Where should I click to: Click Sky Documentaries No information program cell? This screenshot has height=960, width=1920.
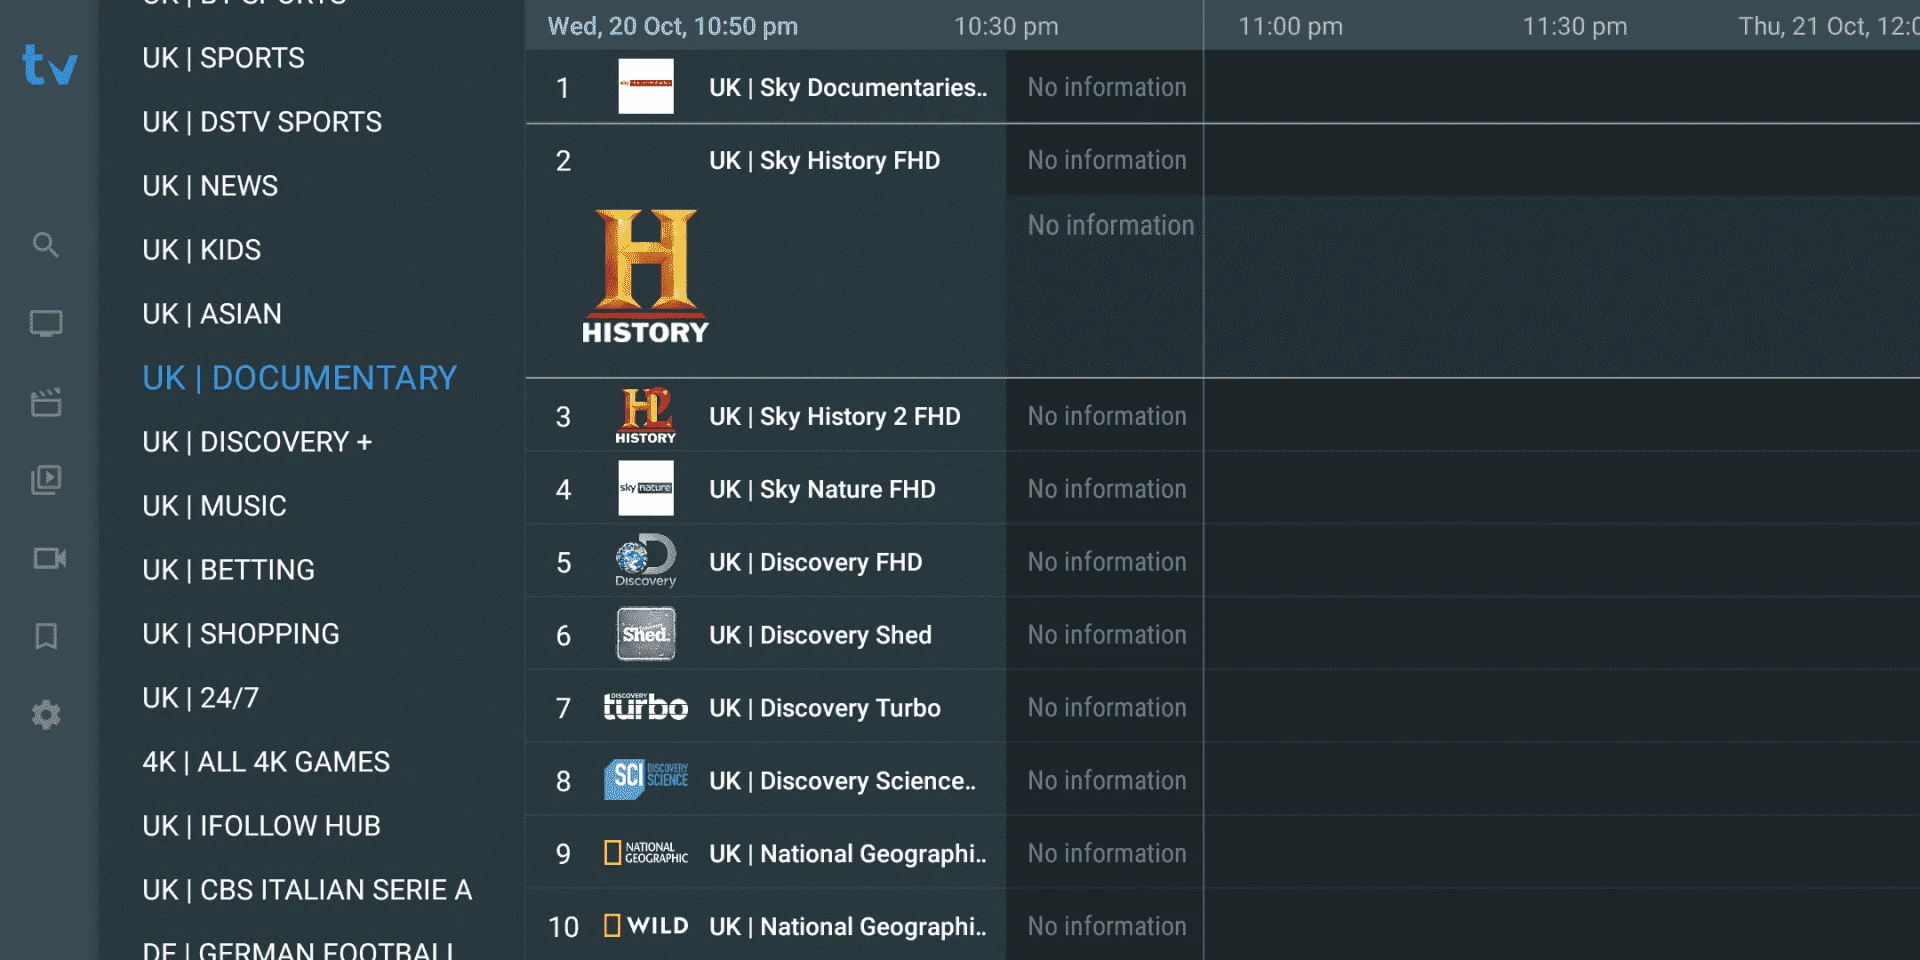(x=1105, y=87)
